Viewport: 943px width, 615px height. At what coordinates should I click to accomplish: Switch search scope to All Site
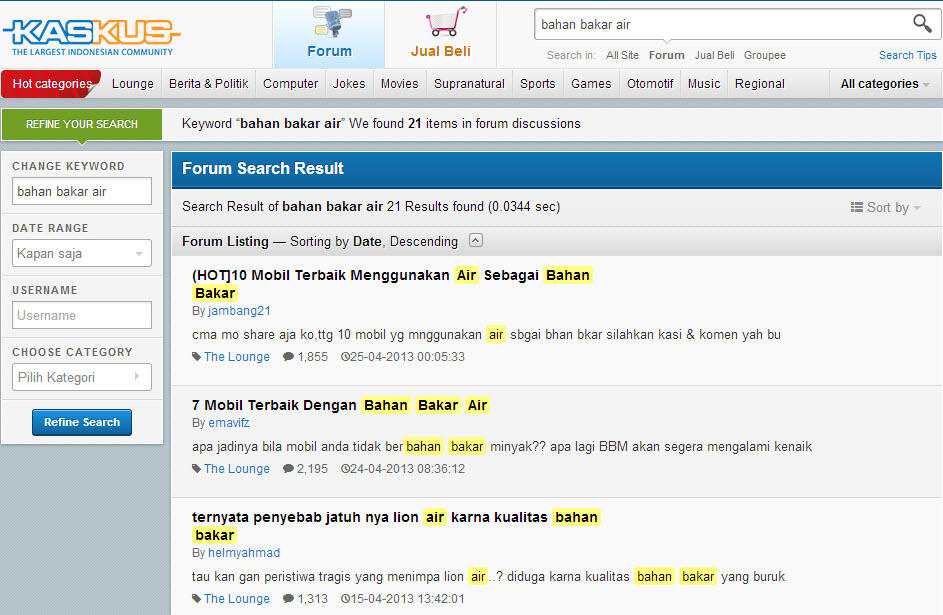pos(622,55)
